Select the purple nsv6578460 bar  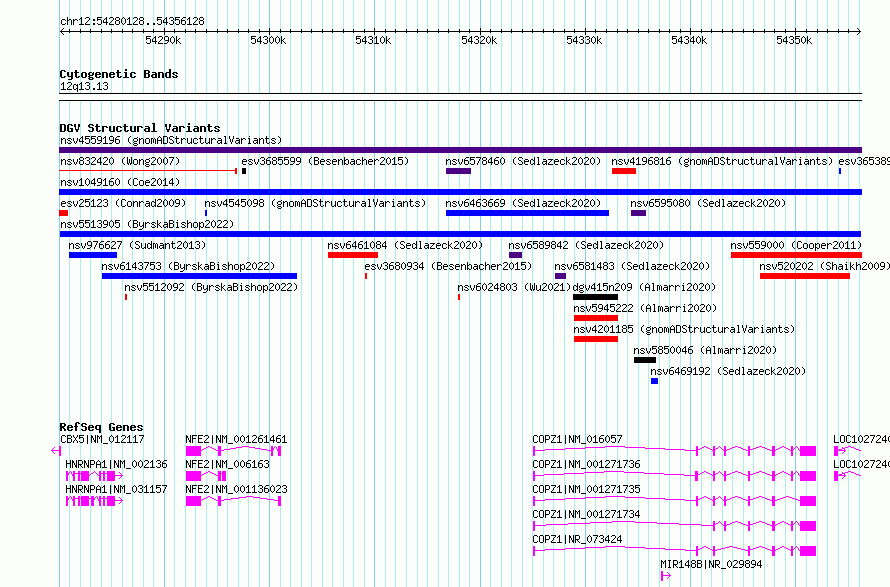coord(459,171)
